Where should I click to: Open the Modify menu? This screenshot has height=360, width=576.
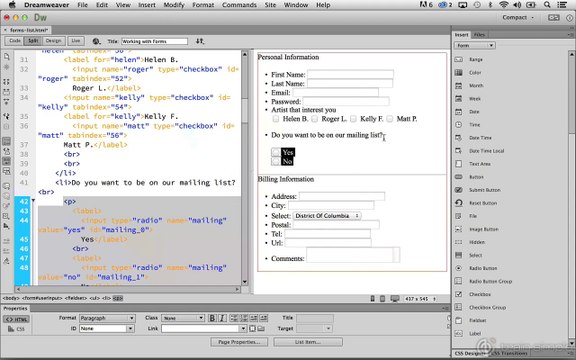tap(174, 5)
